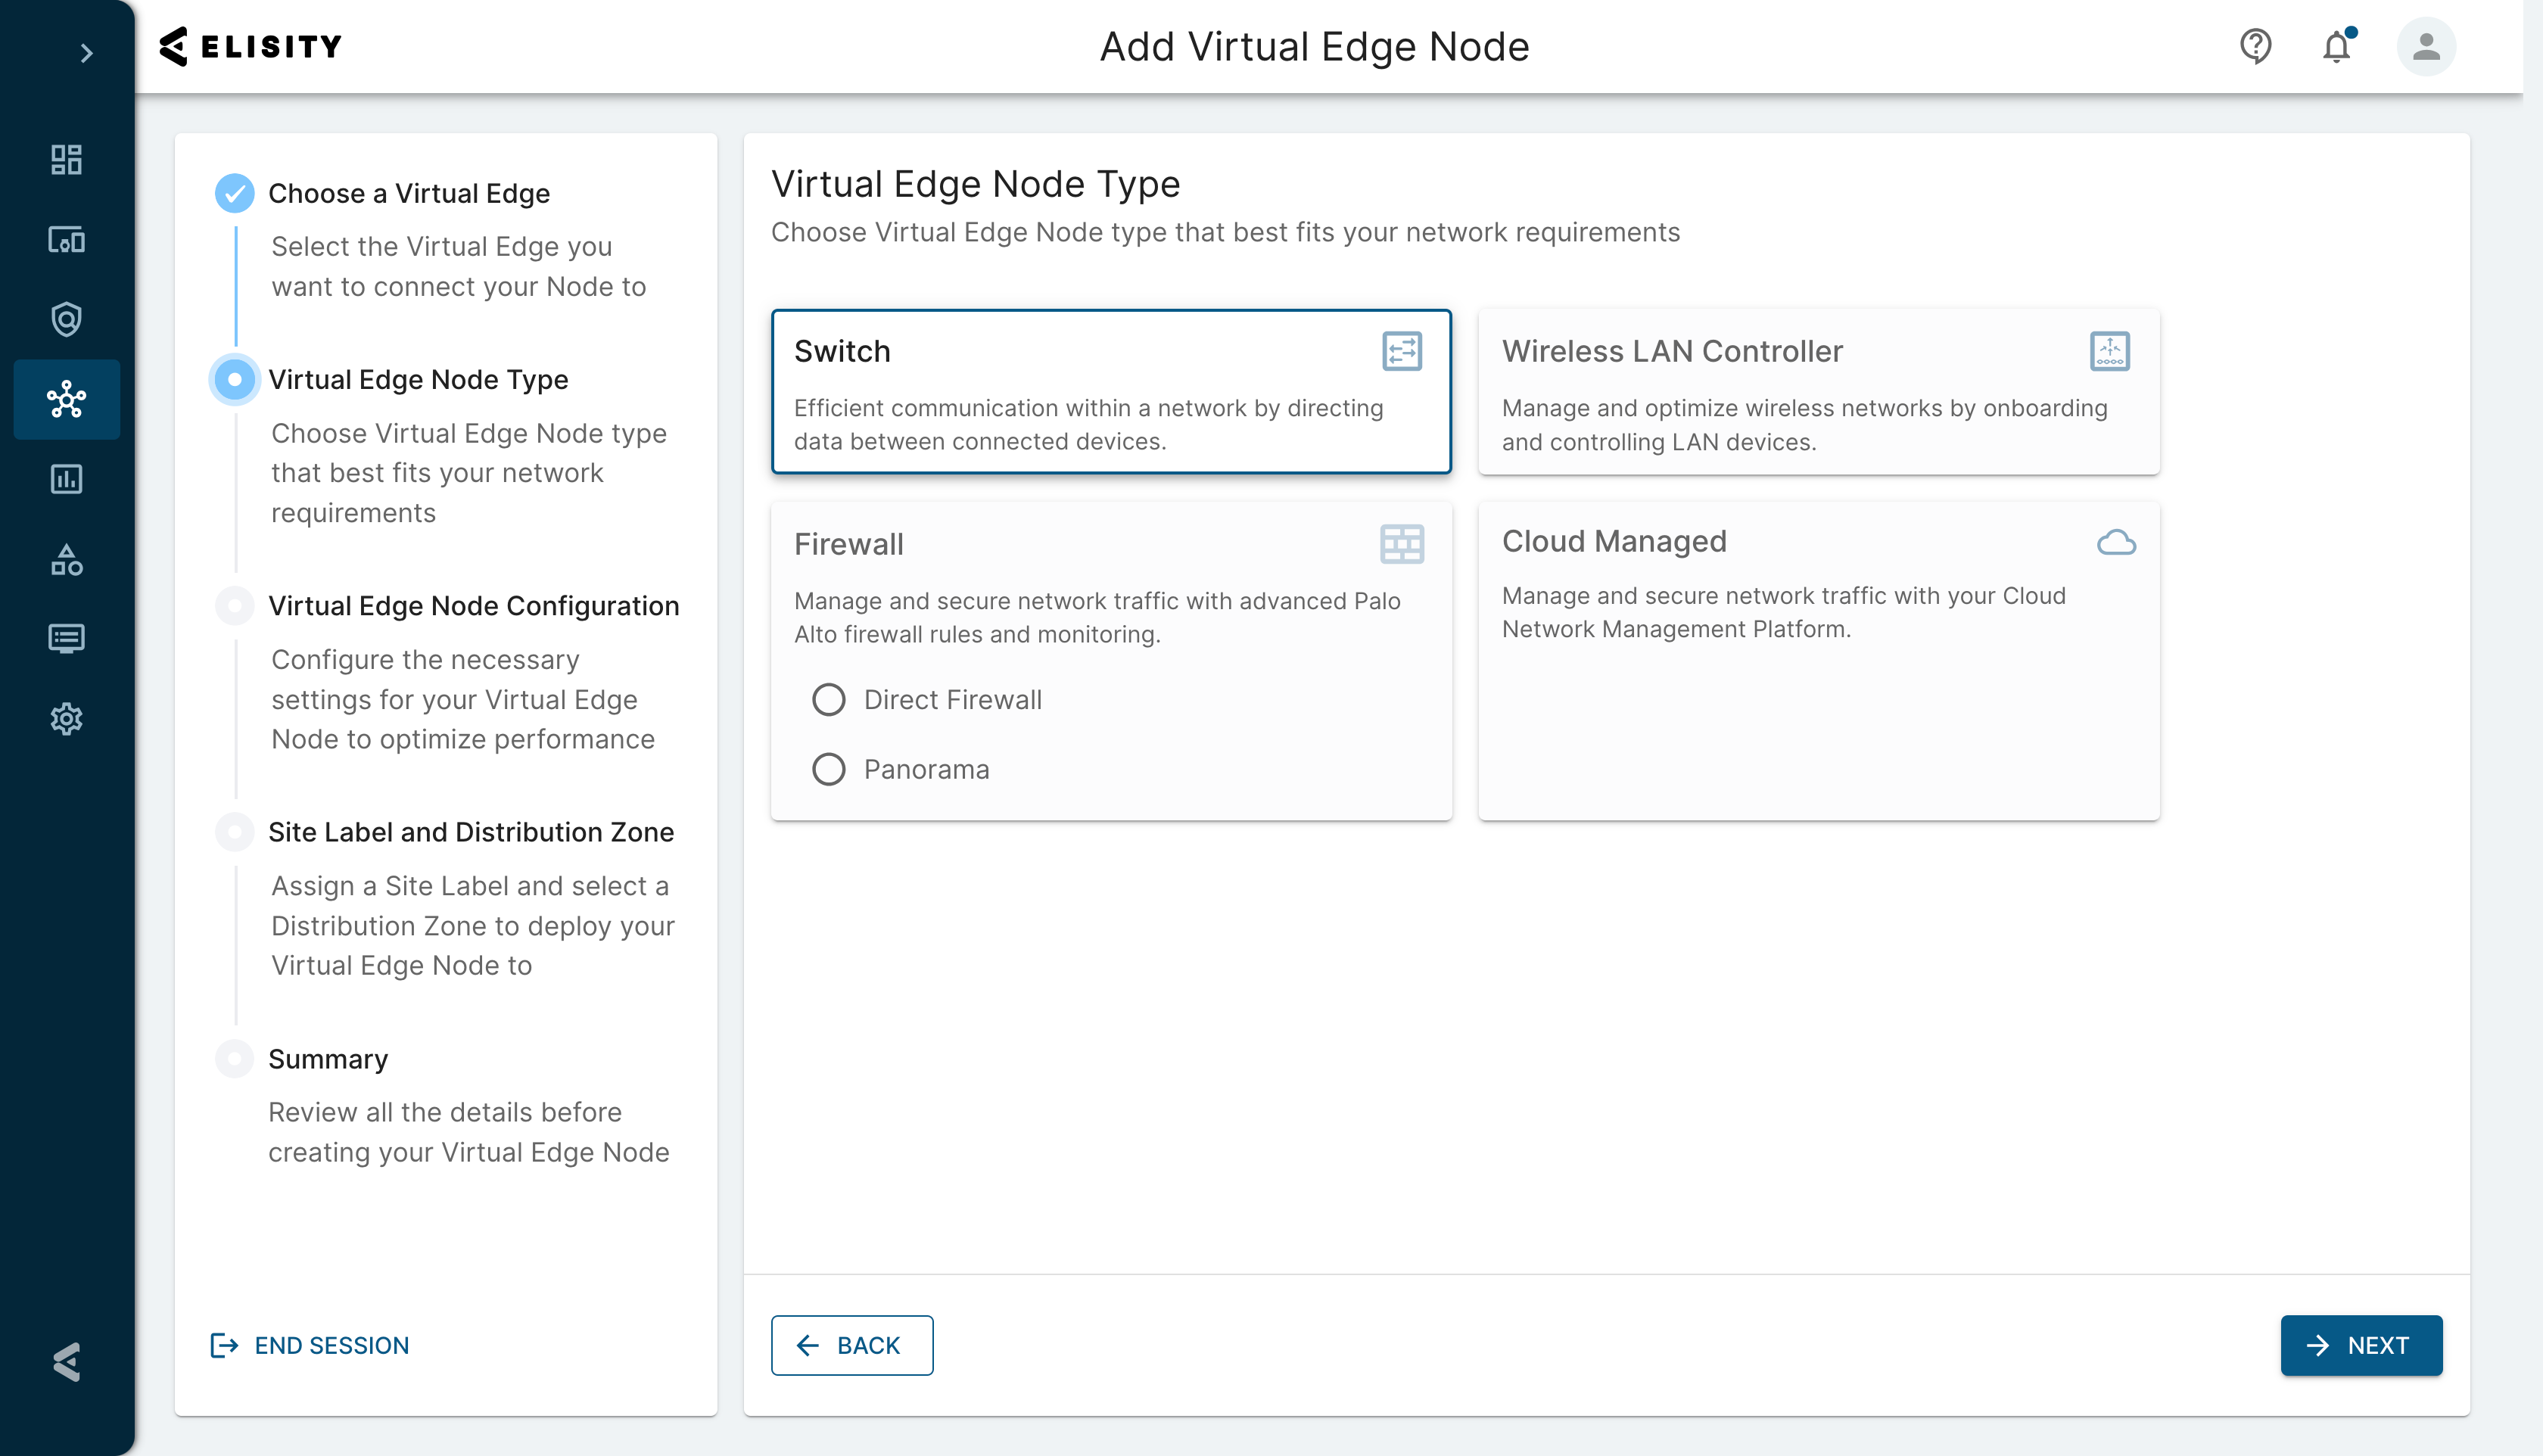The image size is (2543, 1456).
Task: Expand the sidebar with the chevron arrow
Action: tap(87, 53)
